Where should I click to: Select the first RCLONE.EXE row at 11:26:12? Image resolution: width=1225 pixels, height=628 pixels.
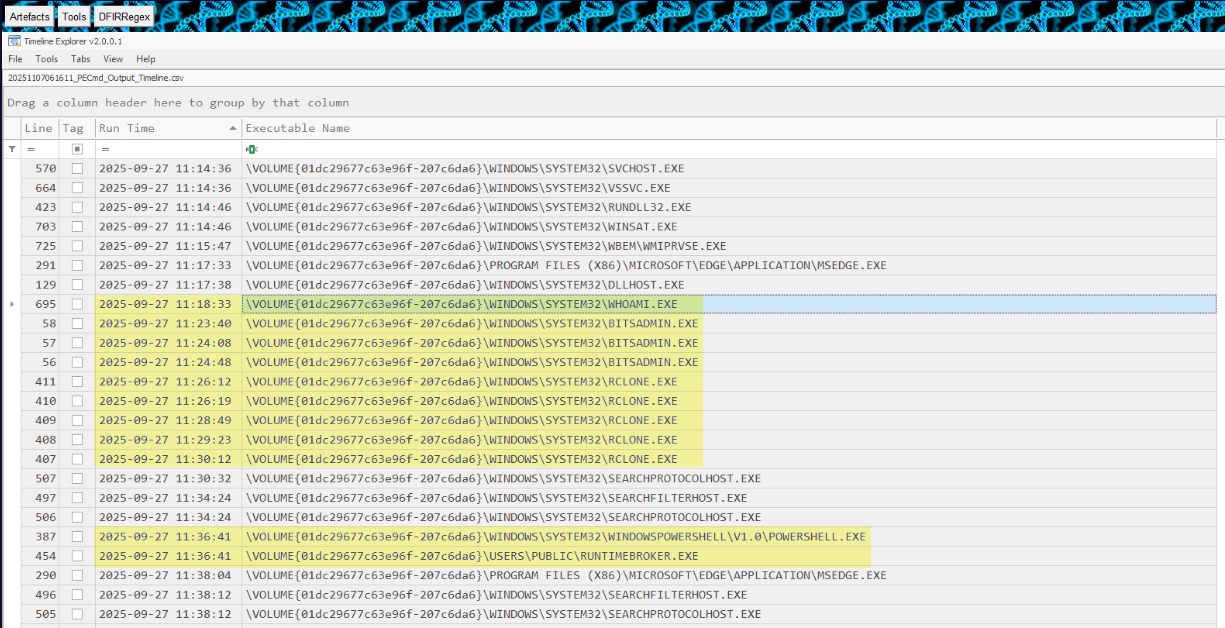click(x=460, y=381)
